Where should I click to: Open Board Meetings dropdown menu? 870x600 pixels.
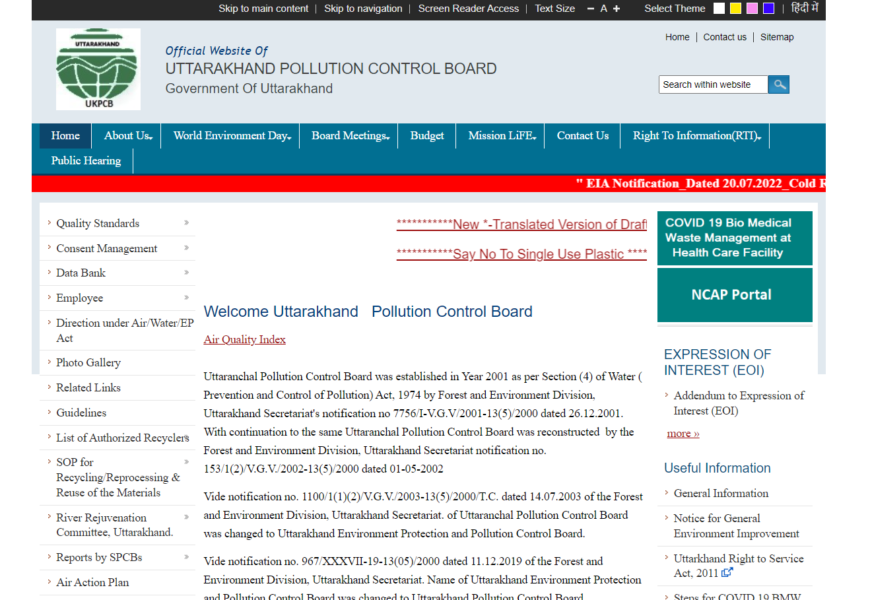[x=350, y=136]
